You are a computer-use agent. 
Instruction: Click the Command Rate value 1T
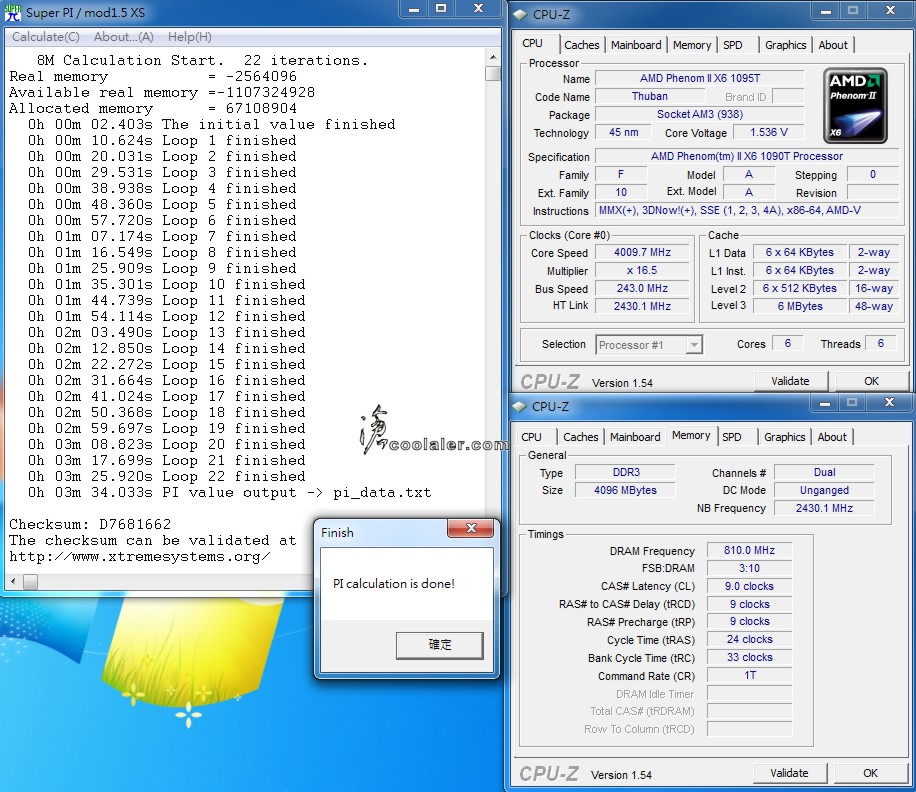[749, 676]
